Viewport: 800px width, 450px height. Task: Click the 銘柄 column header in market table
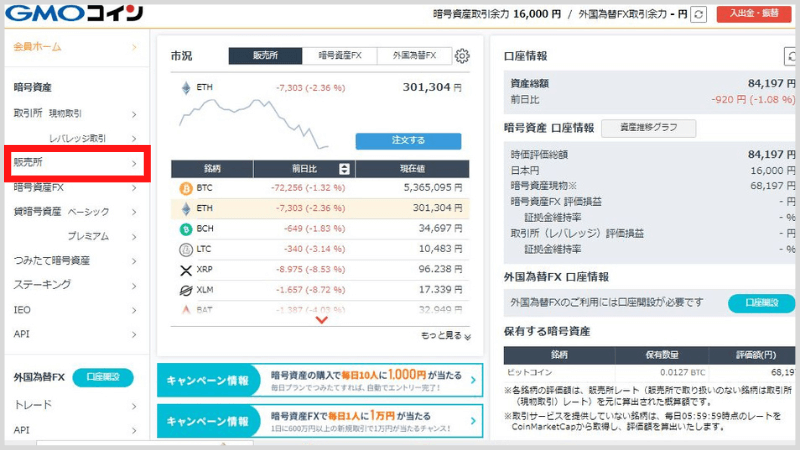tap(212, 169)
